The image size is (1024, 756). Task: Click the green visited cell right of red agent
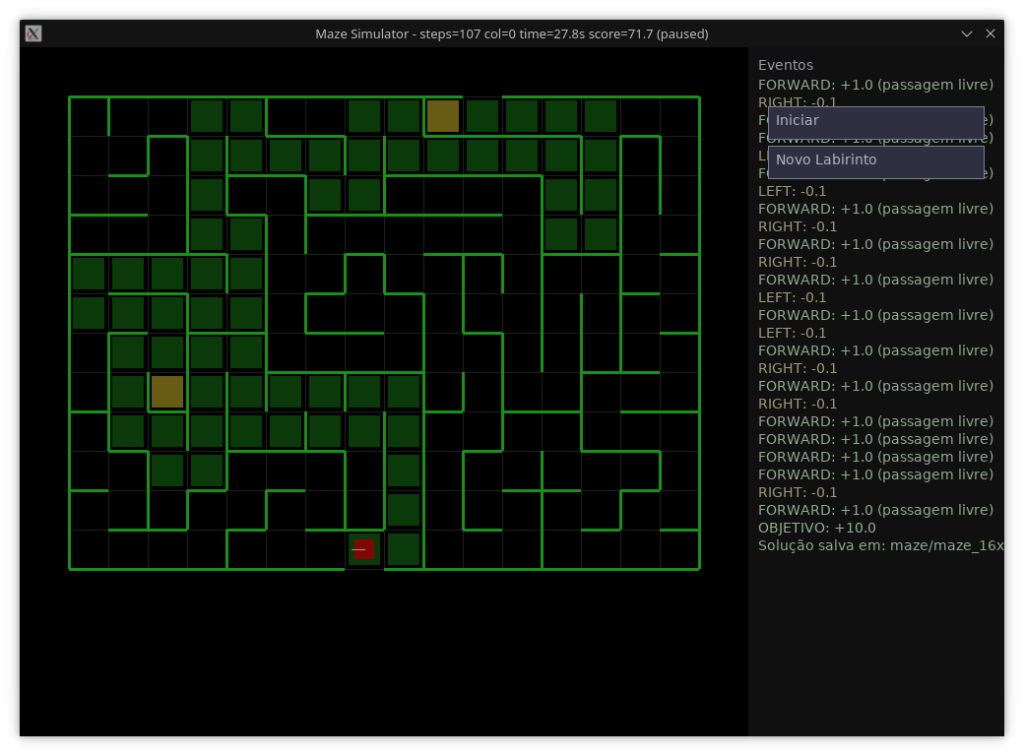click(404, 549)
